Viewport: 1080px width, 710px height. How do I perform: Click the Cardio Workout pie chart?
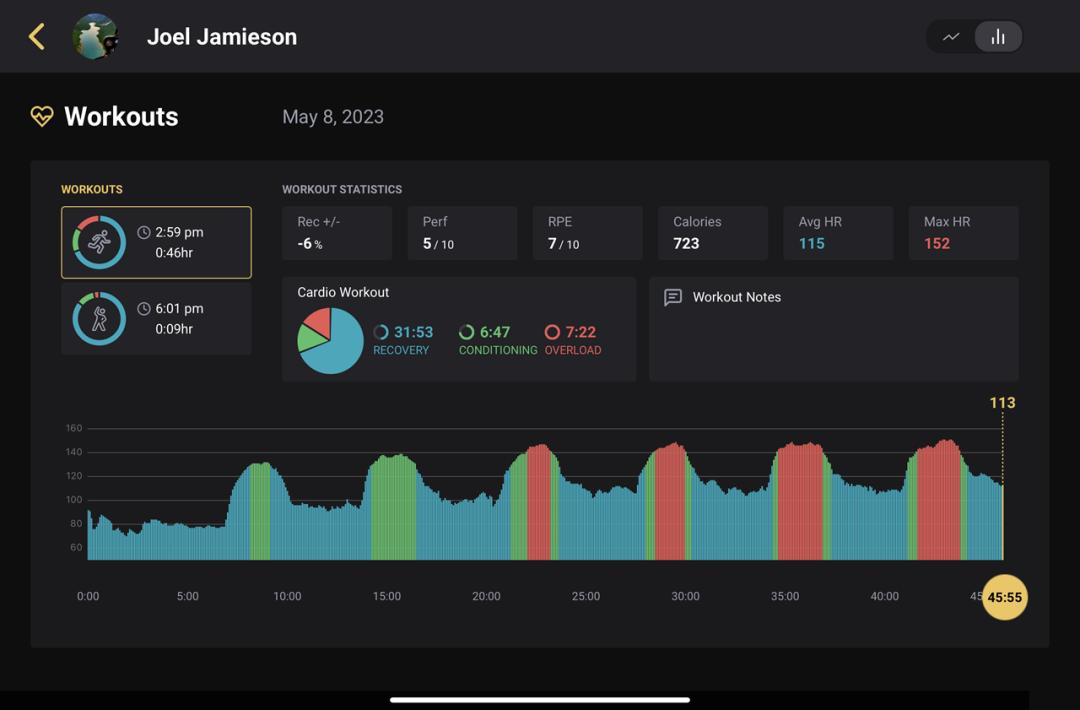click(x=330, y=340)
